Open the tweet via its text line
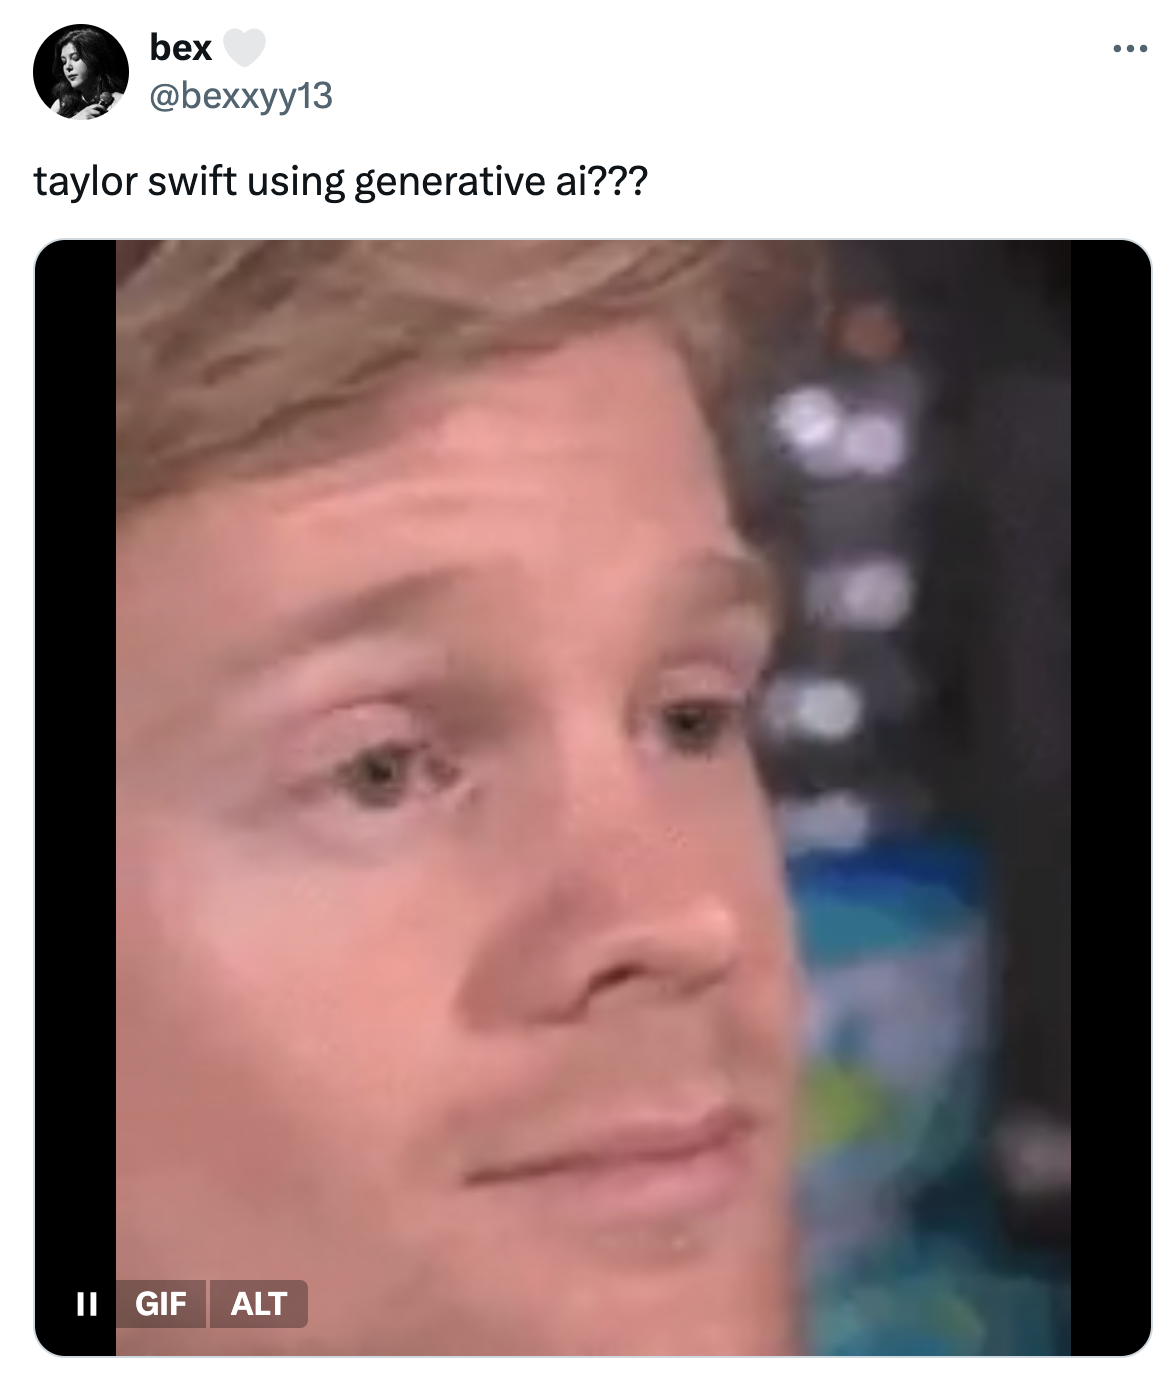Image resolution: width=1170 pixels, height=1390 pixels. tap(341, 182)
